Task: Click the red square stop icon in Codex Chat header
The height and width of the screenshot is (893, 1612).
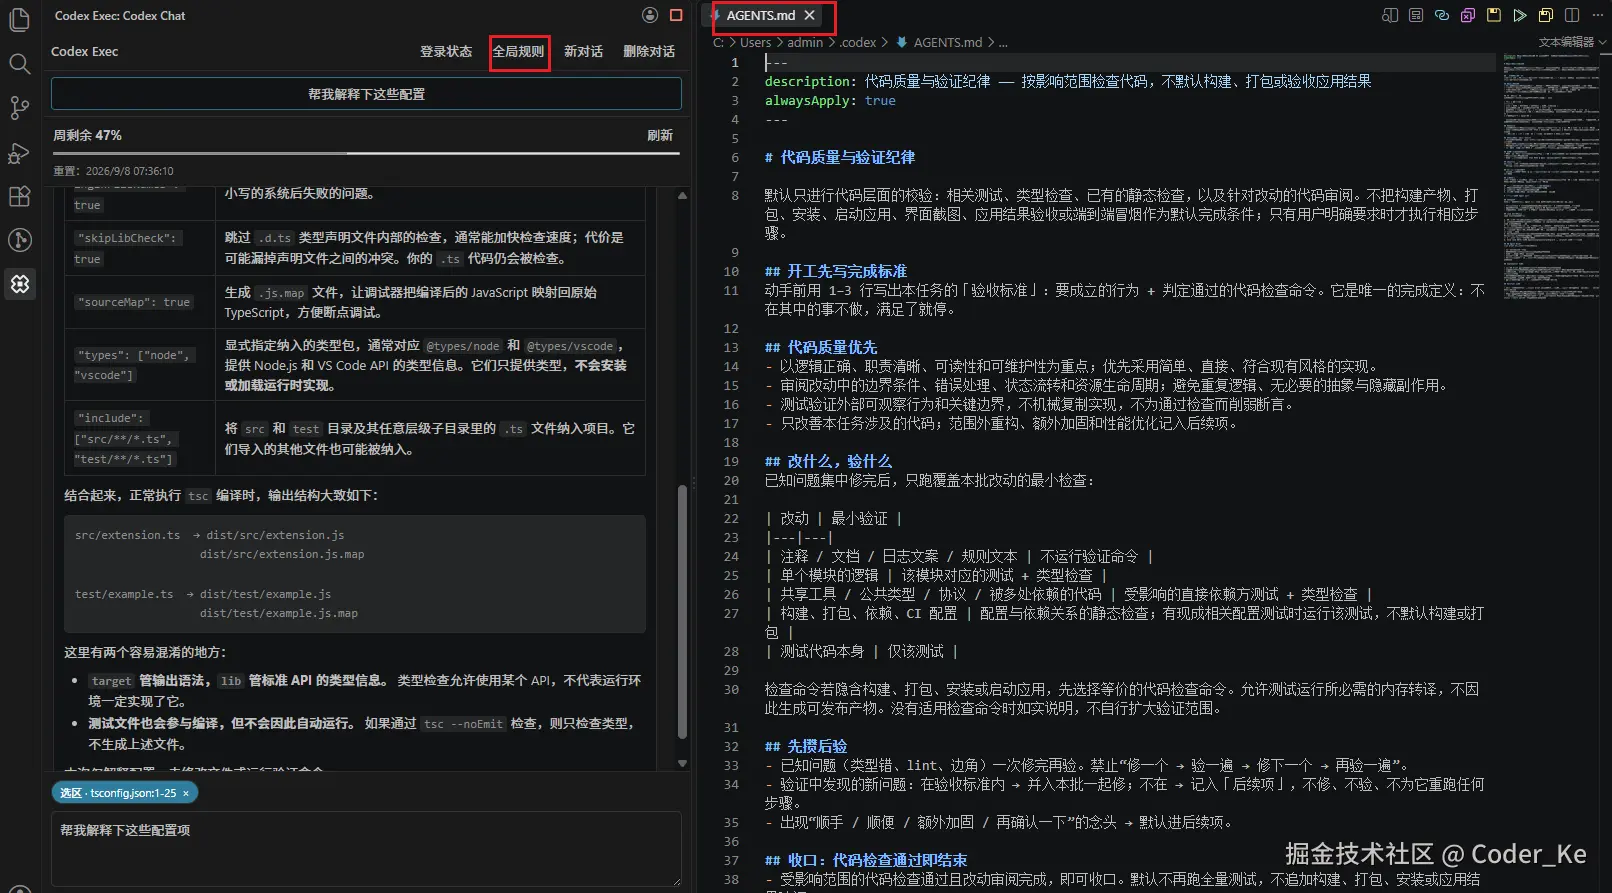Action: 676,15
